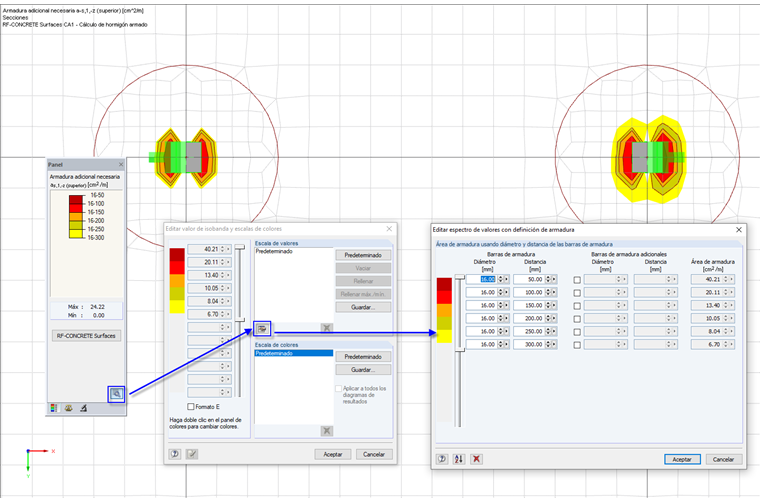Click checkmark icon beside help in isoband dialog

(x=192, y=454)
